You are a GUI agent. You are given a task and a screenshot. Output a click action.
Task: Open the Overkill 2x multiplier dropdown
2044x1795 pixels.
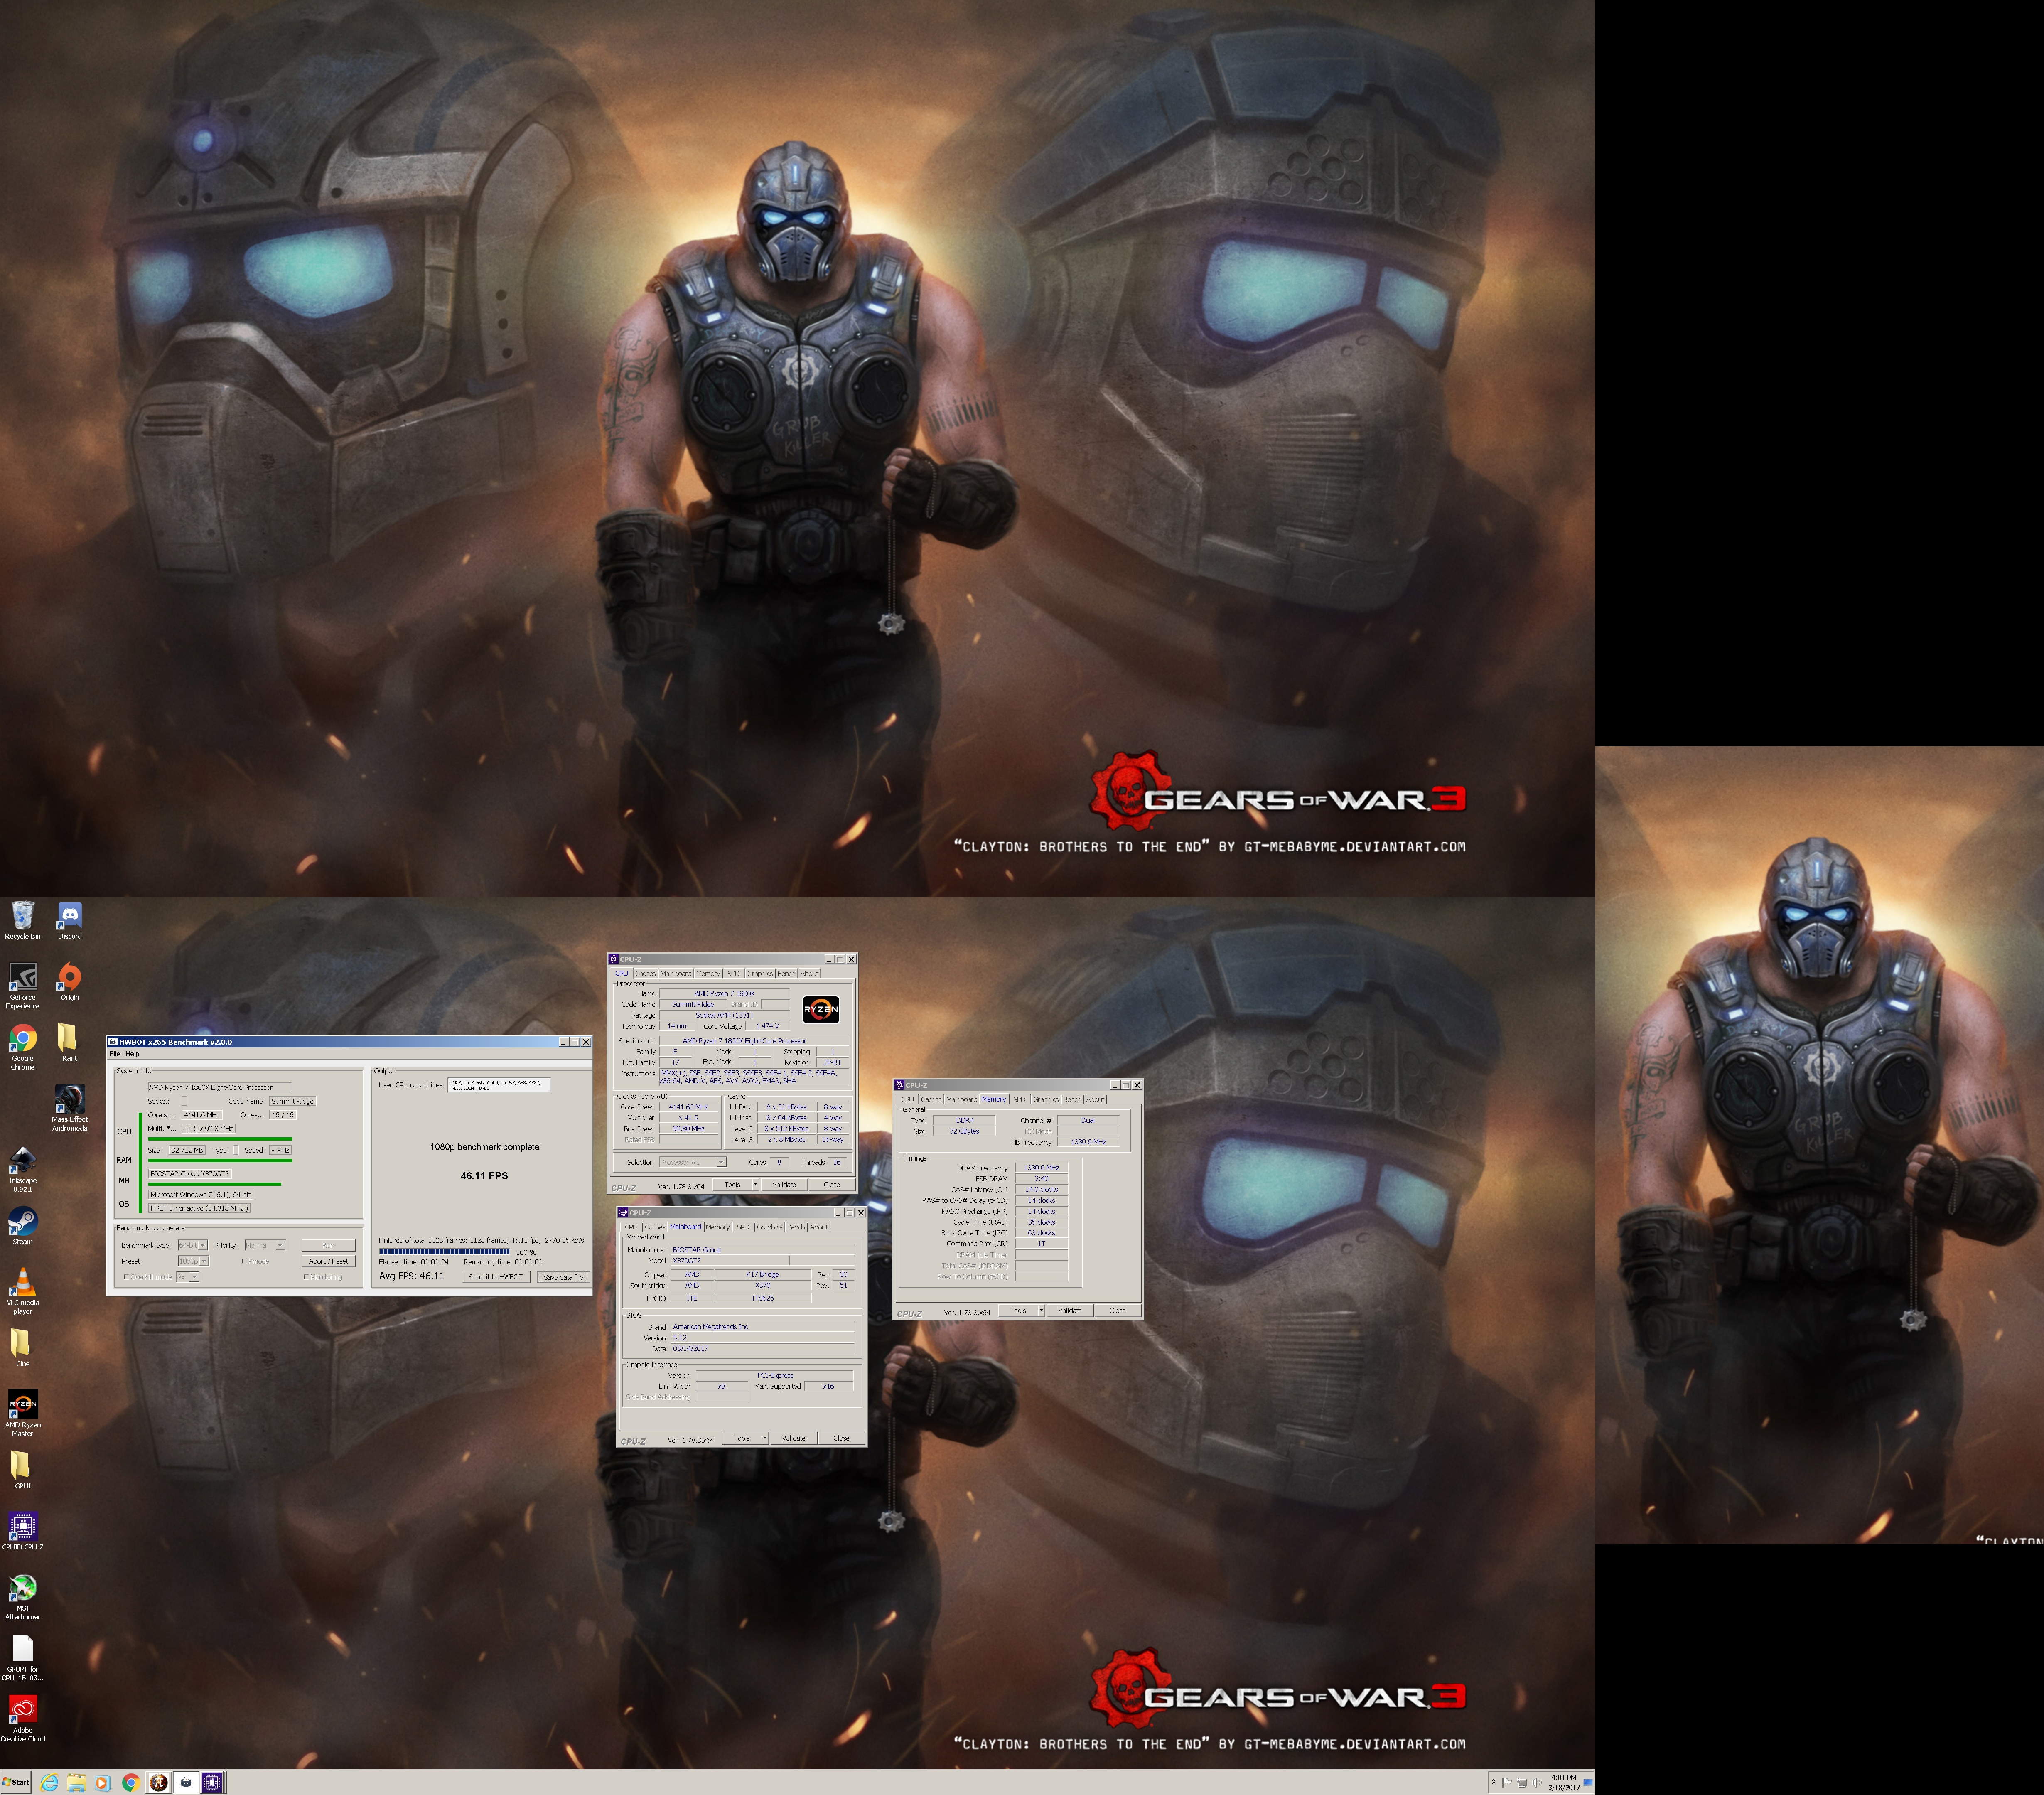[188, 1277]
